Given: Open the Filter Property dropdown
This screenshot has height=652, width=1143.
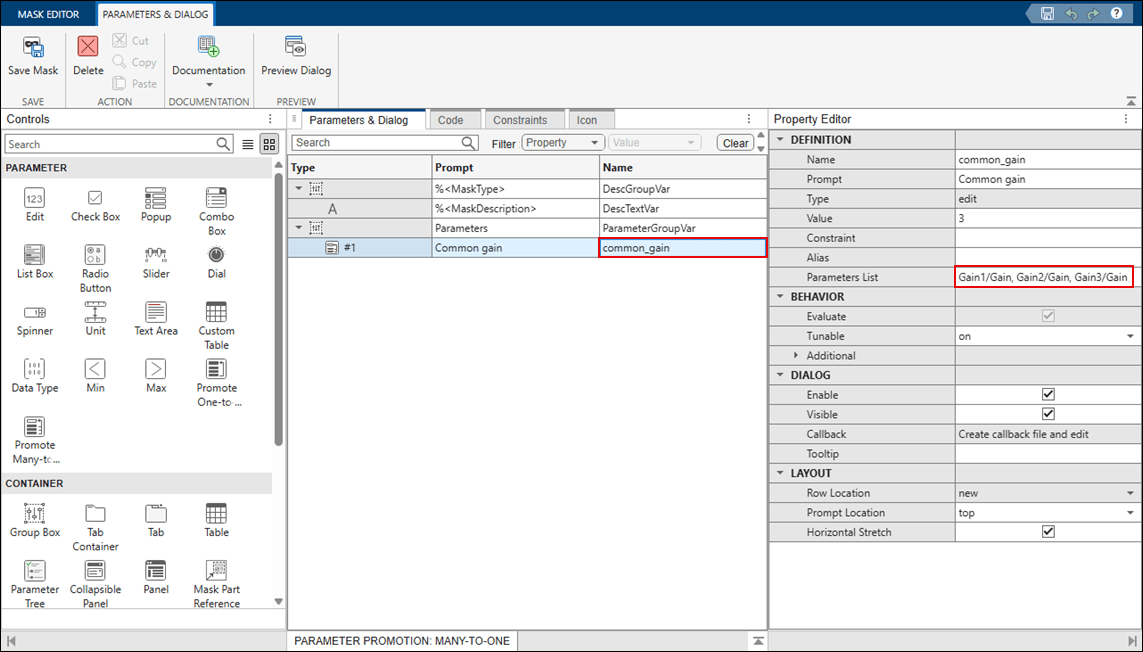Looking at the screenshot, I should 562,143.
